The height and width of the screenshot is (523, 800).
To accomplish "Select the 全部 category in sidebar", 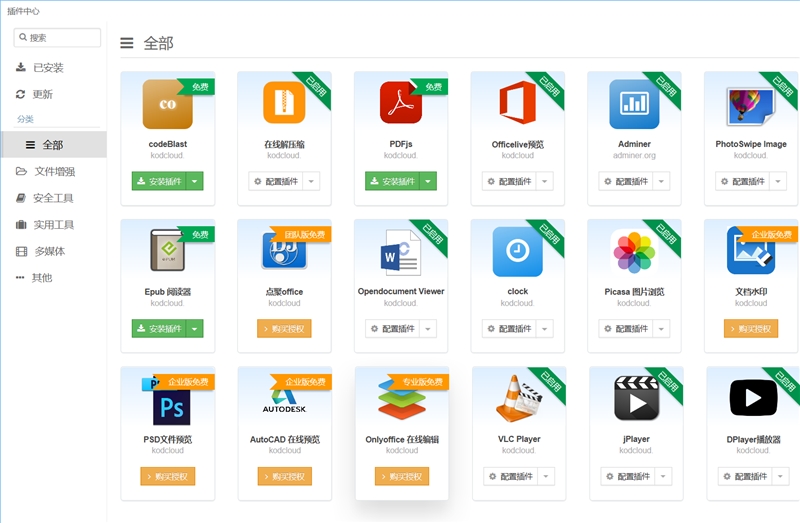I will point(54,144).
